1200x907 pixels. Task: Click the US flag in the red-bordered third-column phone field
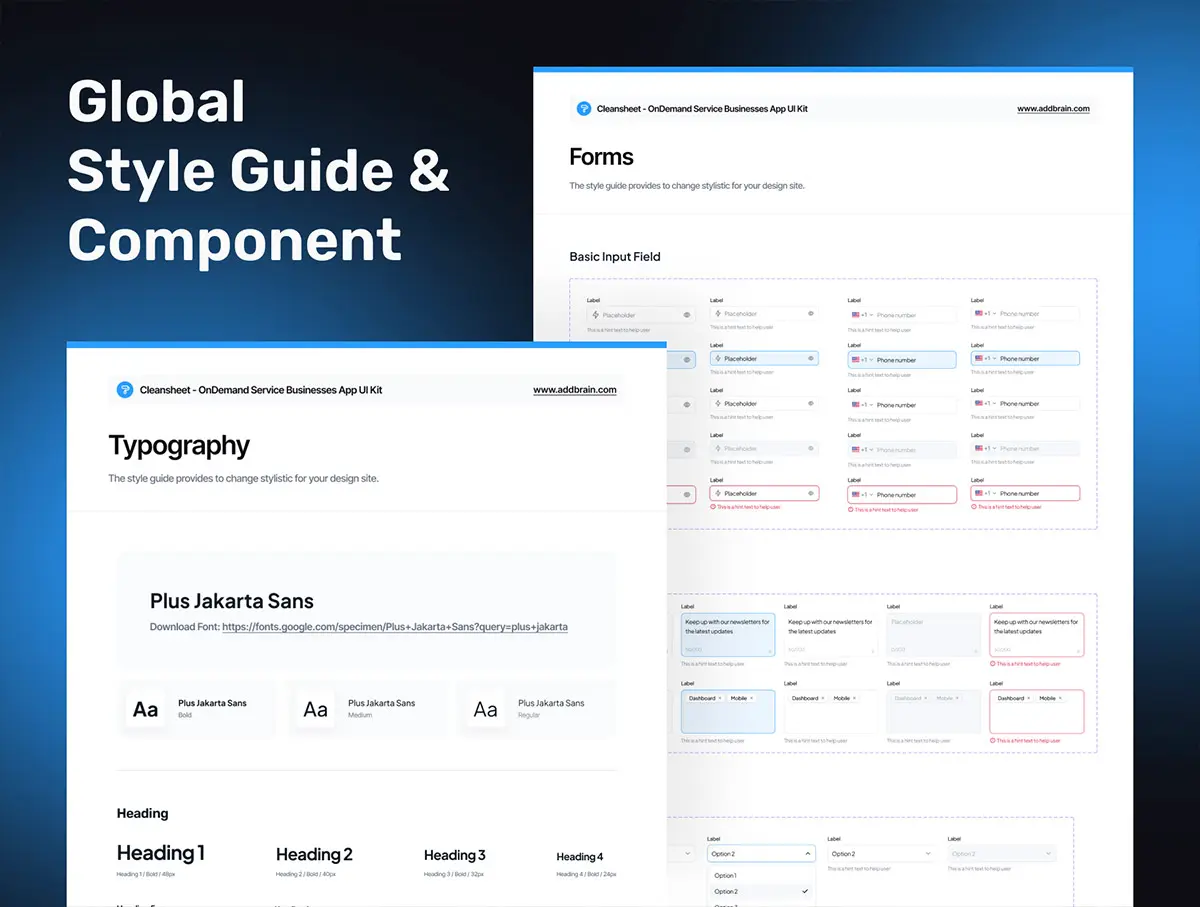coord(856,495)
